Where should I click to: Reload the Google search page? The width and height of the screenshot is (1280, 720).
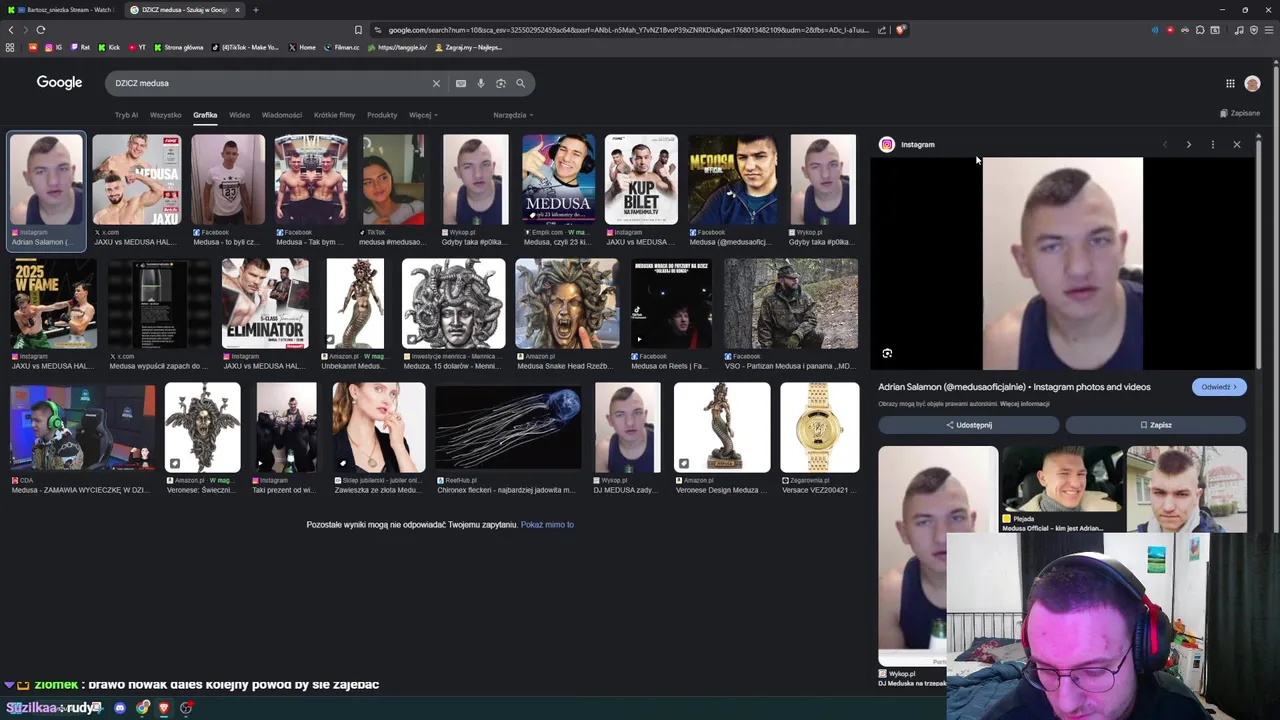41,30
